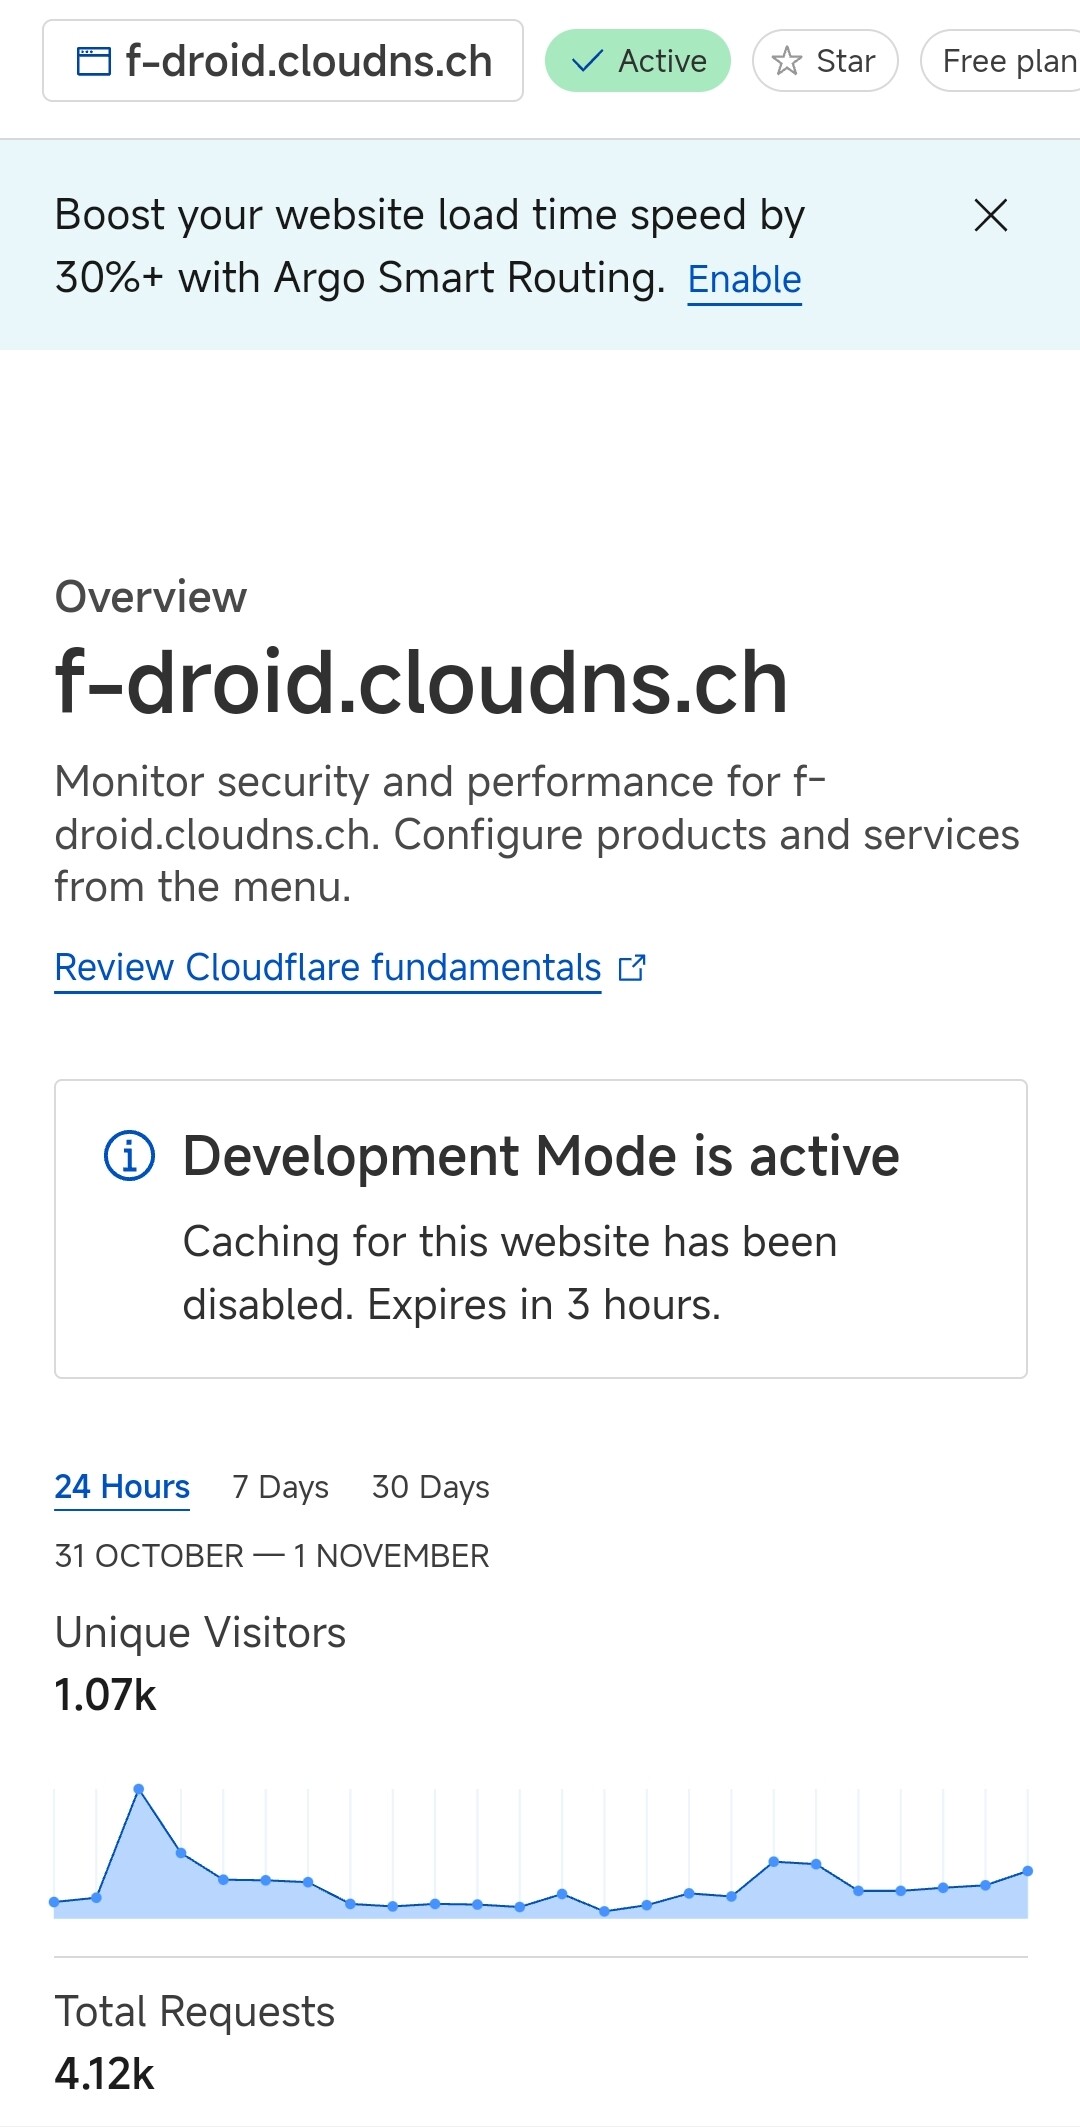
Task: Click the Unique Visitors 1.07k value
Action: click(x=106, y=1695)
